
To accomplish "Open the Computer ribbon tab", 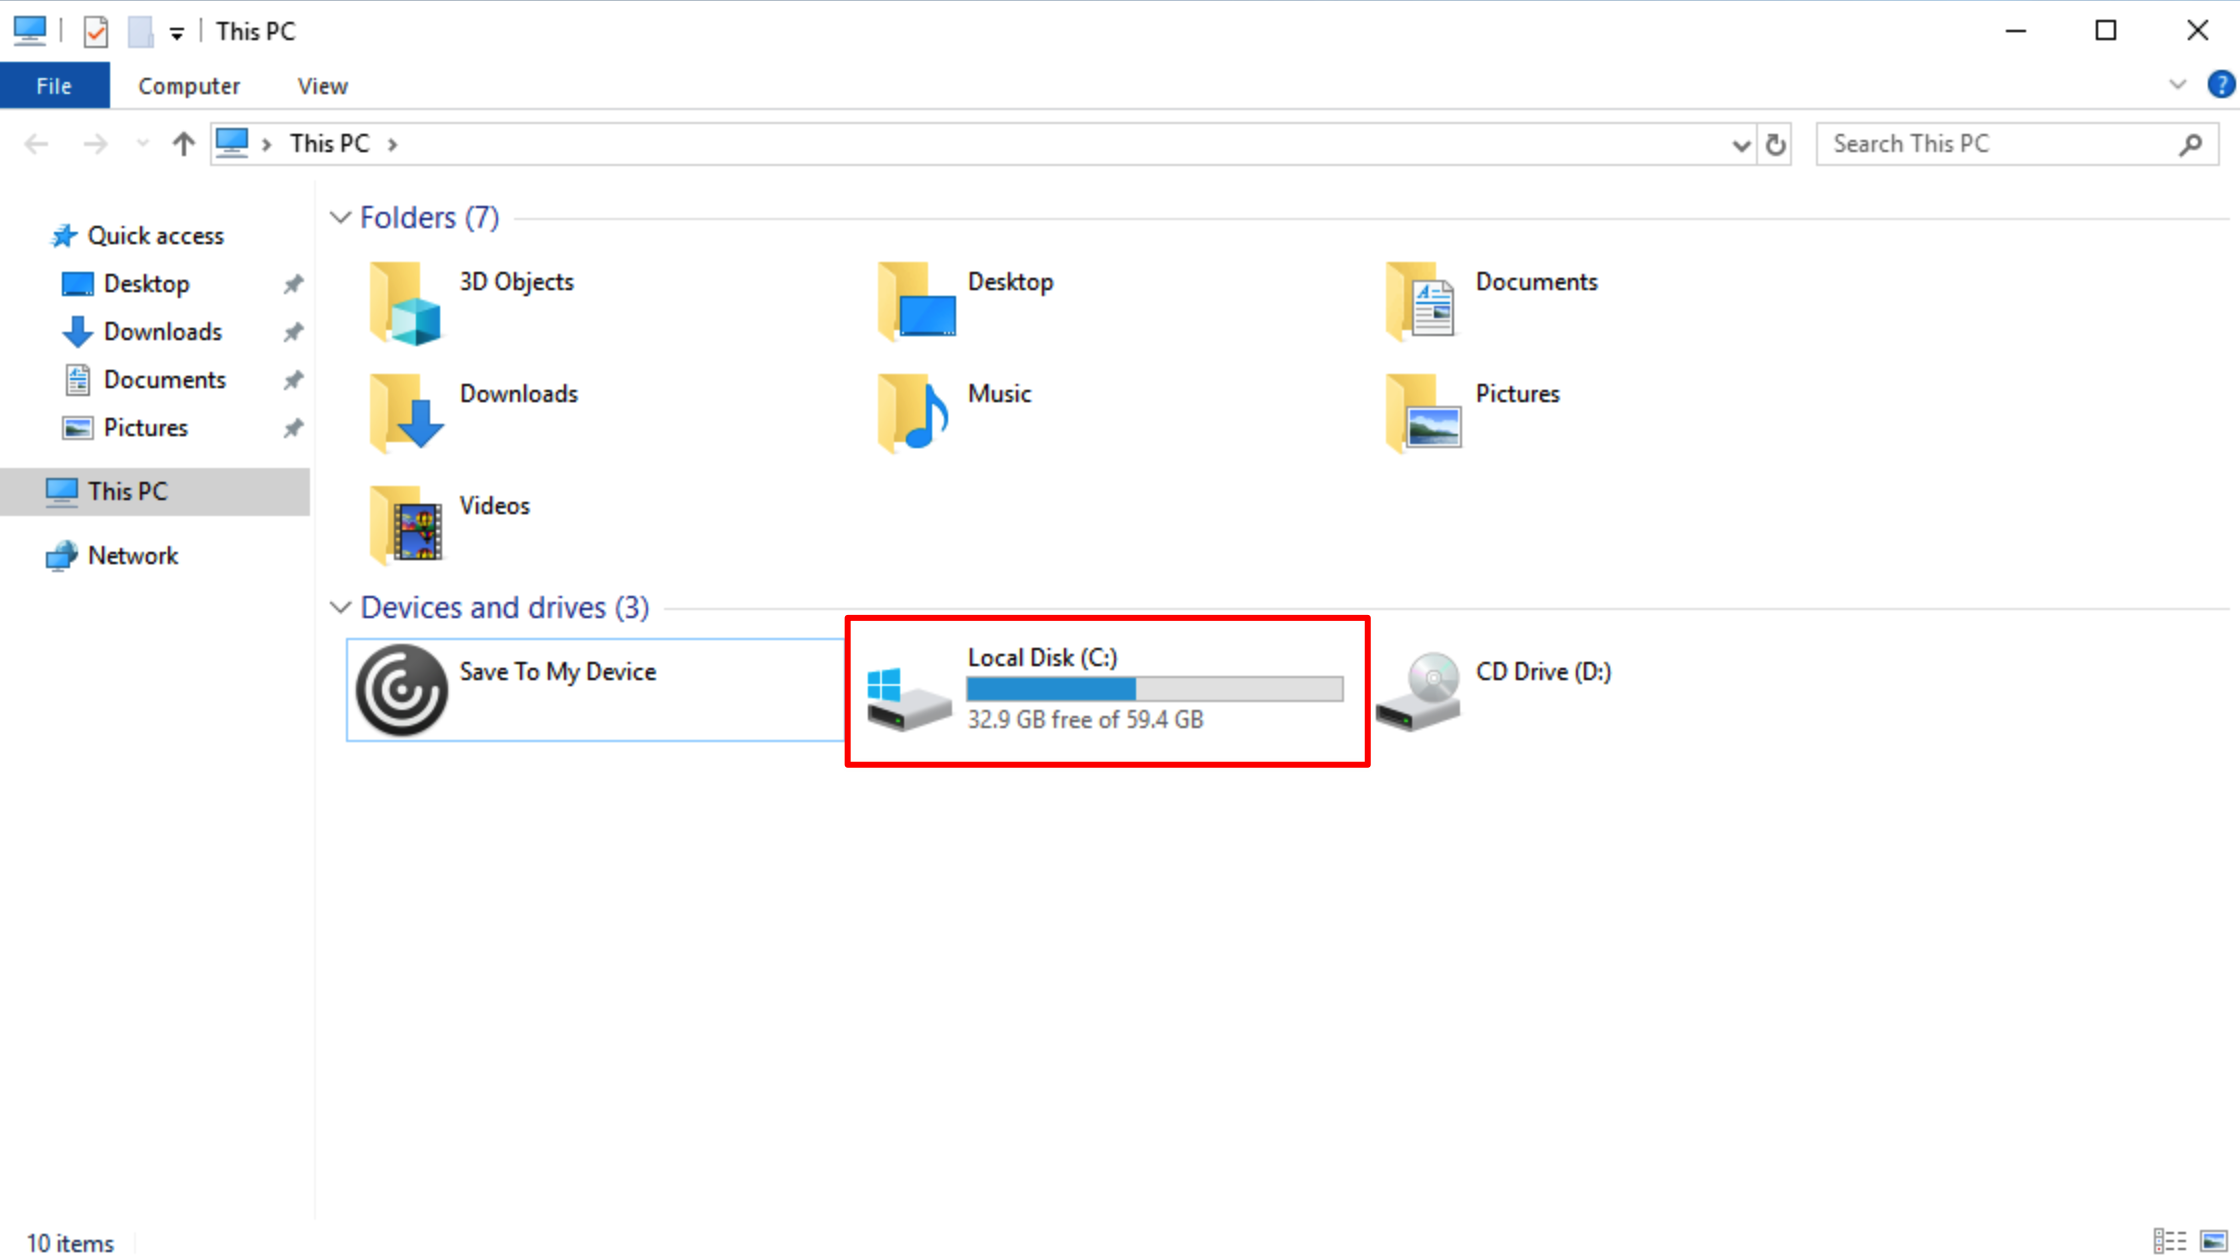I will pyautogui.click(x=189, y=86).
